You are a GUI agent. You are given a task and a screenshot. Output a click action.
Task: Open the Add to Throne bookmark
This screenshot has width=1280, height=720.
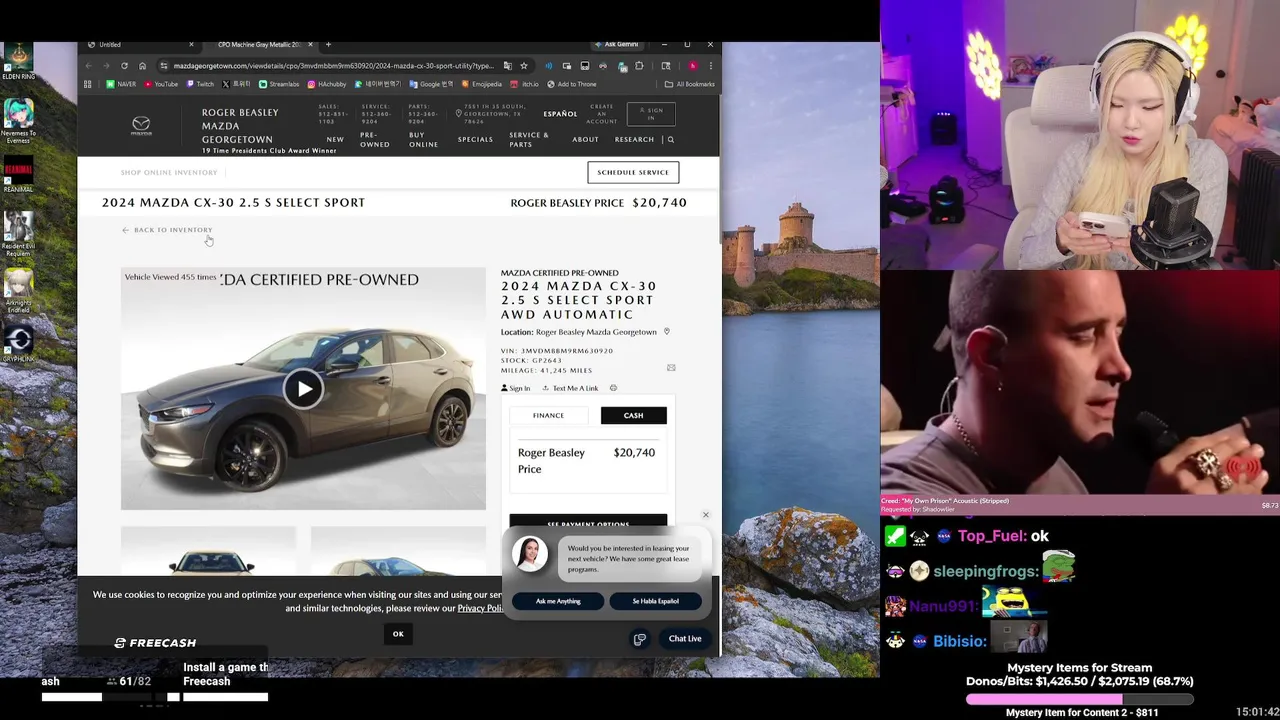tap(571, 84)
